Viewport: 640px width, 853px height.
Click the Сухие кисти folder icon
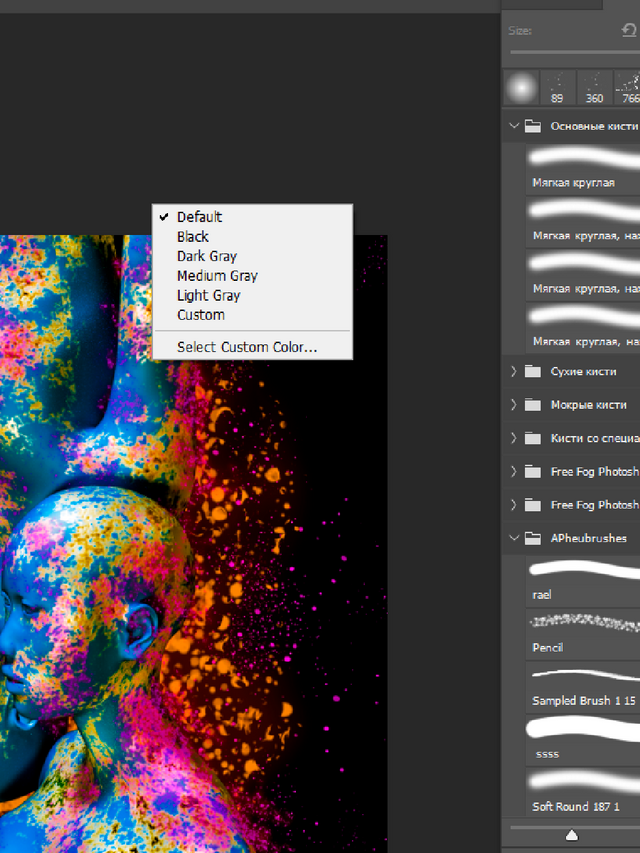click(x=533, y=372)
